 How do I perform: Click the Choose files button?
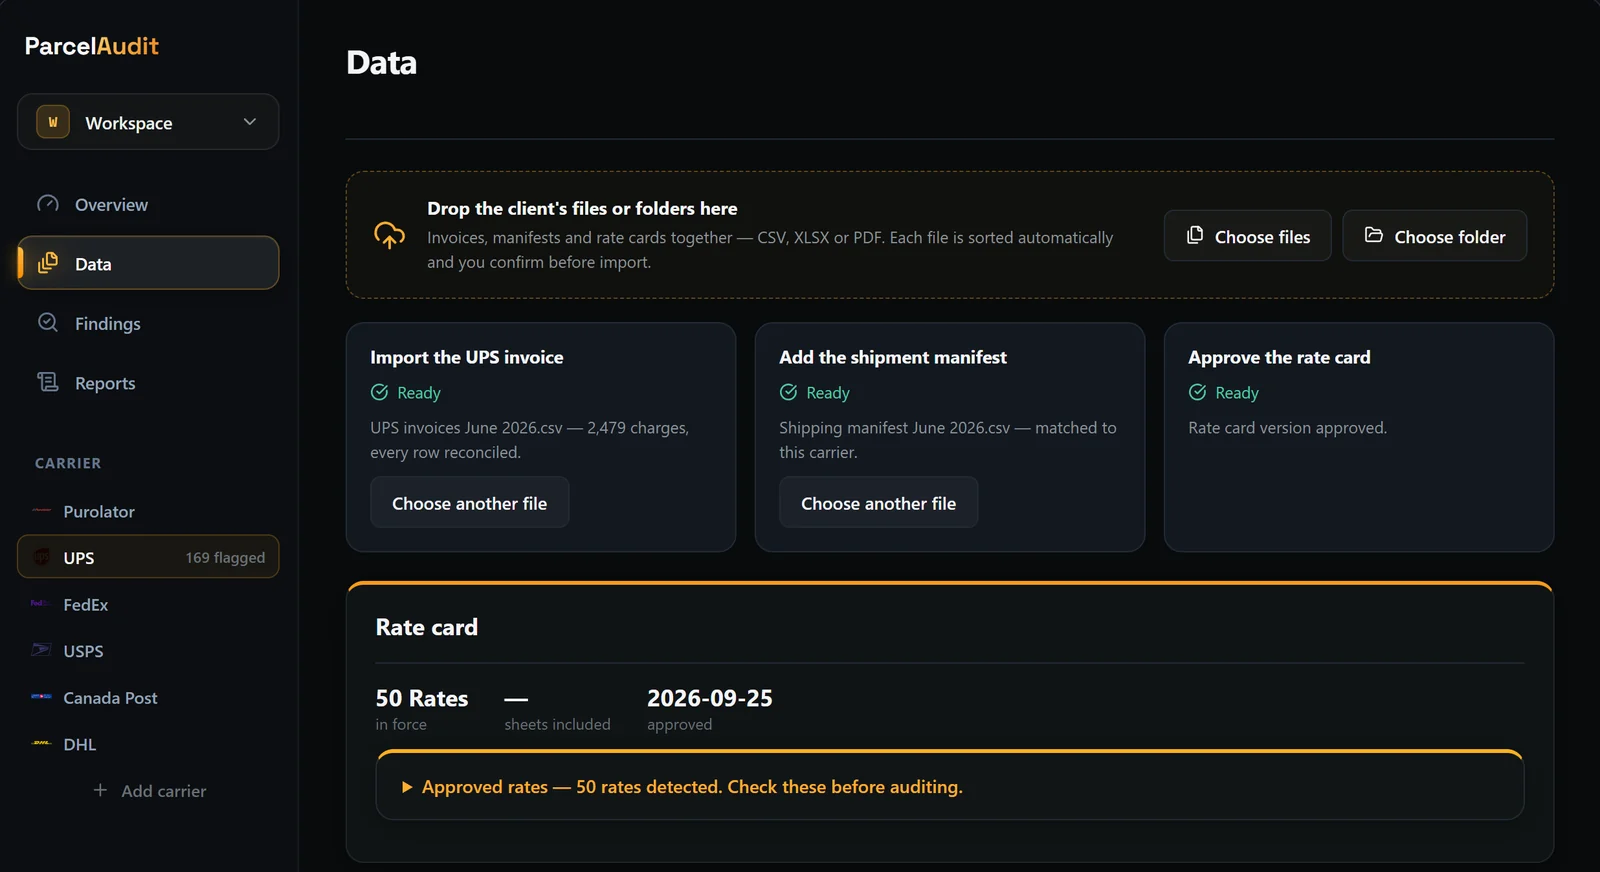click(1247, 236)
